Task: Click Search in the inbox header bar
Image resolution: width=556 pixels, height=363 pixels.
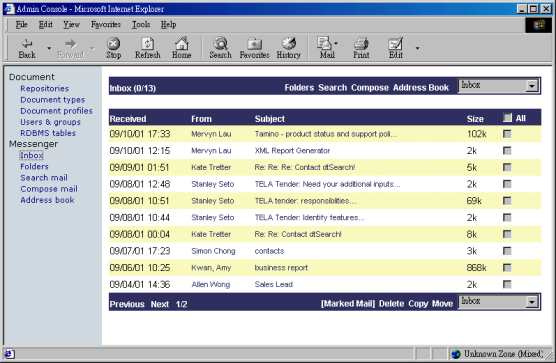Action: pos(332,88)
